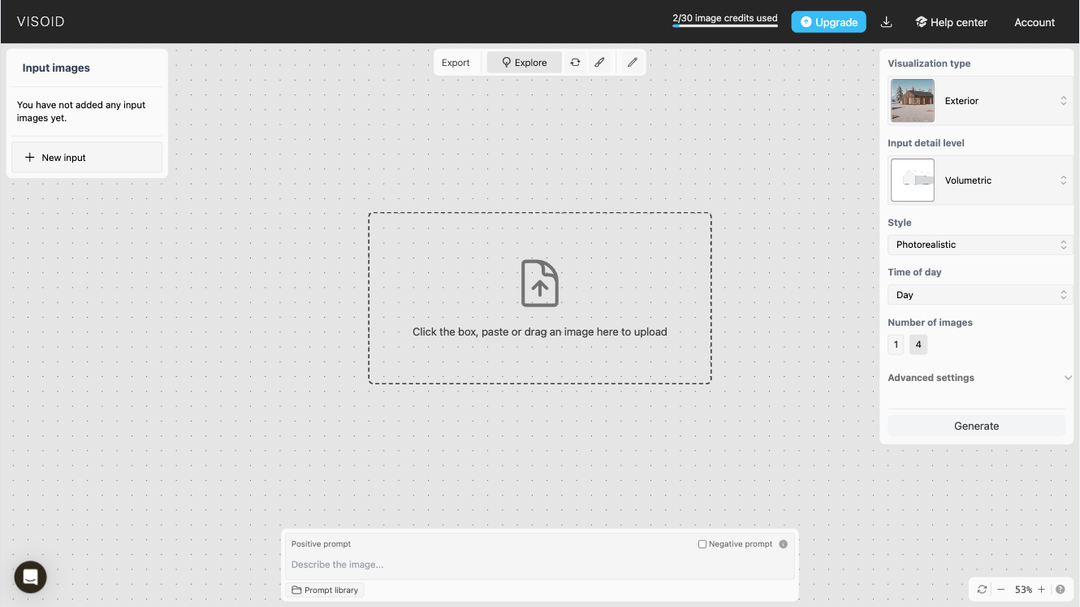Select 1 as number of images
The width and height of the screenshot is (1080, 607).
point(895,344)
